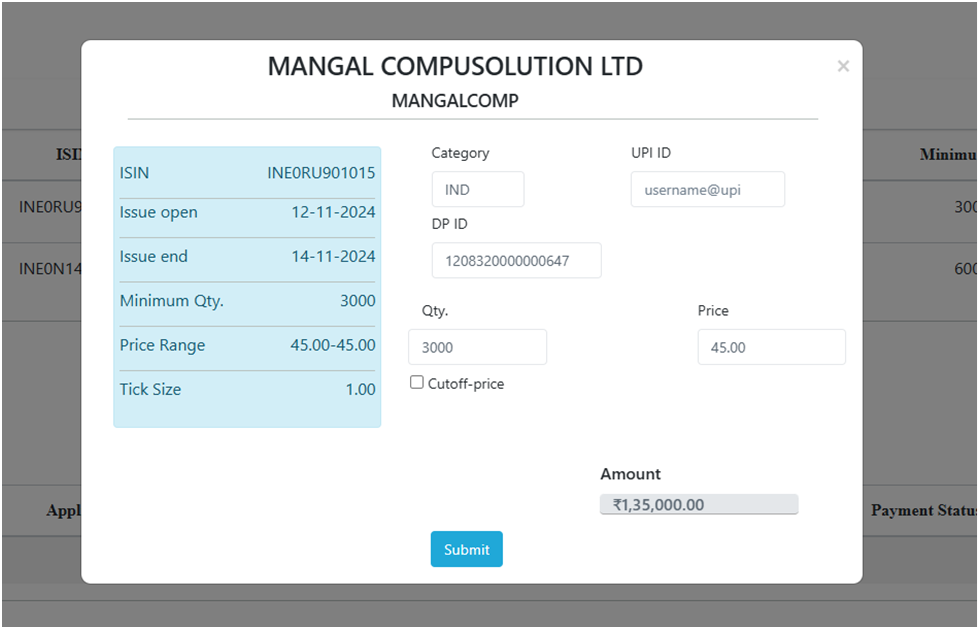Click the Cutoff-price label text
Screen dimensions: 979x627
(466, 383)
